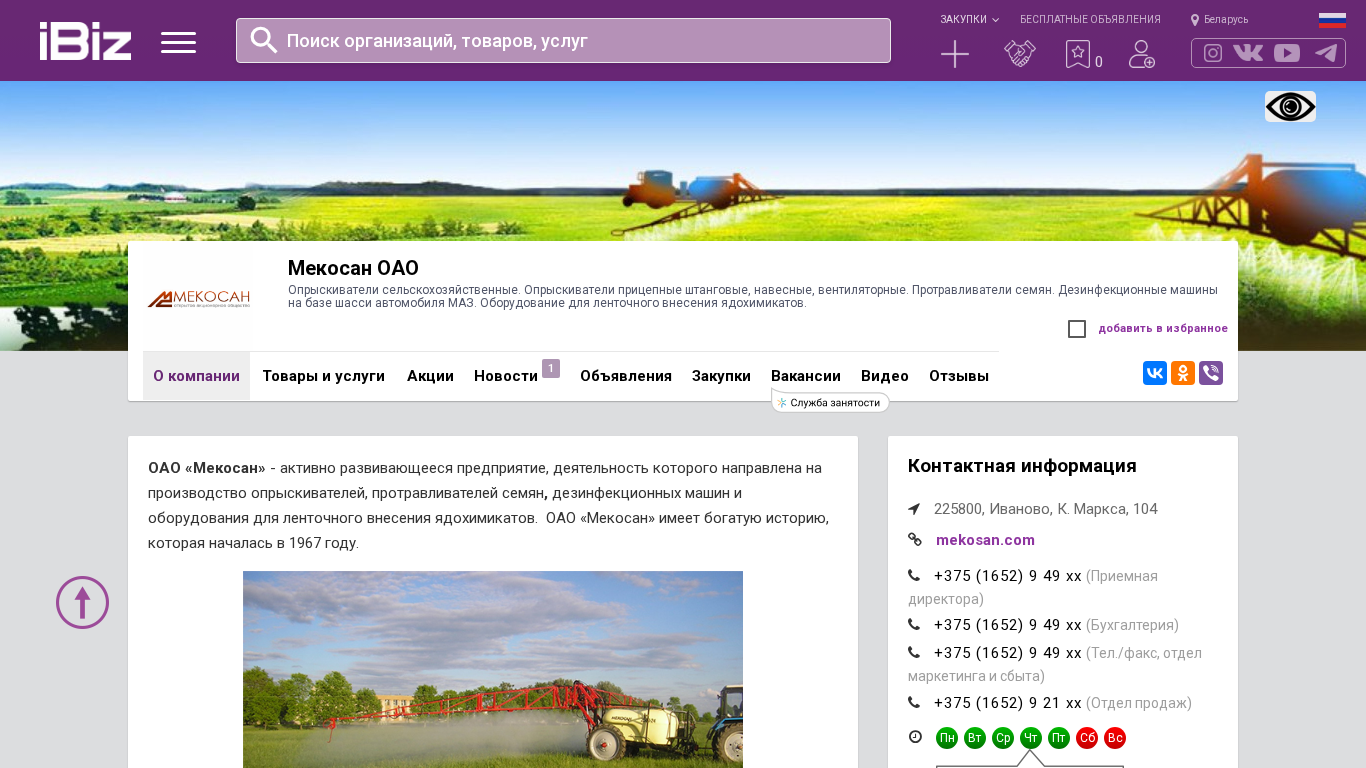Open the Вакансии tab
1366x768 pixels.
tap(806, 376)
